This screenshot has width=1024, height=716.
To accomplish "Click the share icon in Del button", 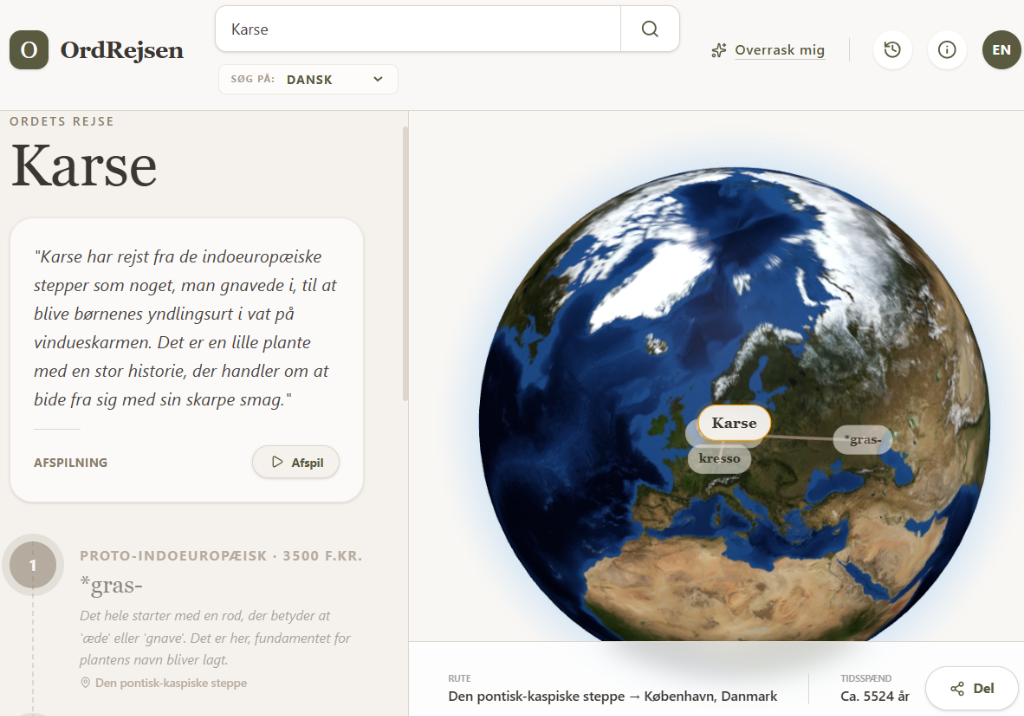I will [957, 689].
